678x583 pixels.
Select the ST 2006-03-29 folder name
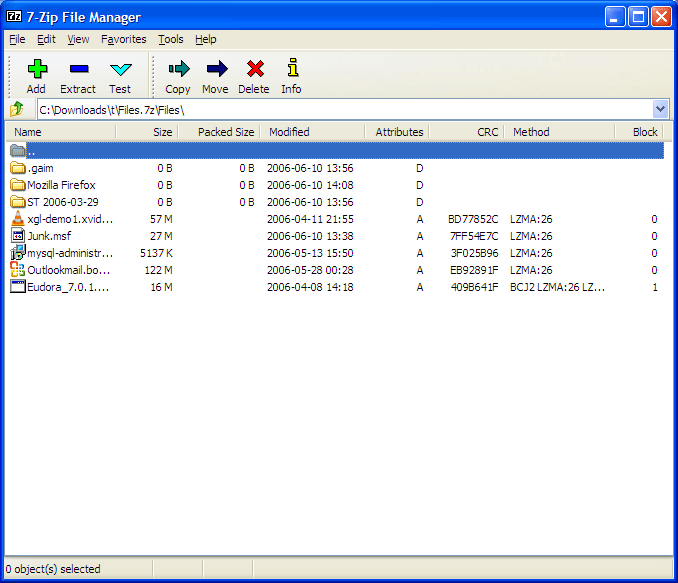tap(63, 202)
